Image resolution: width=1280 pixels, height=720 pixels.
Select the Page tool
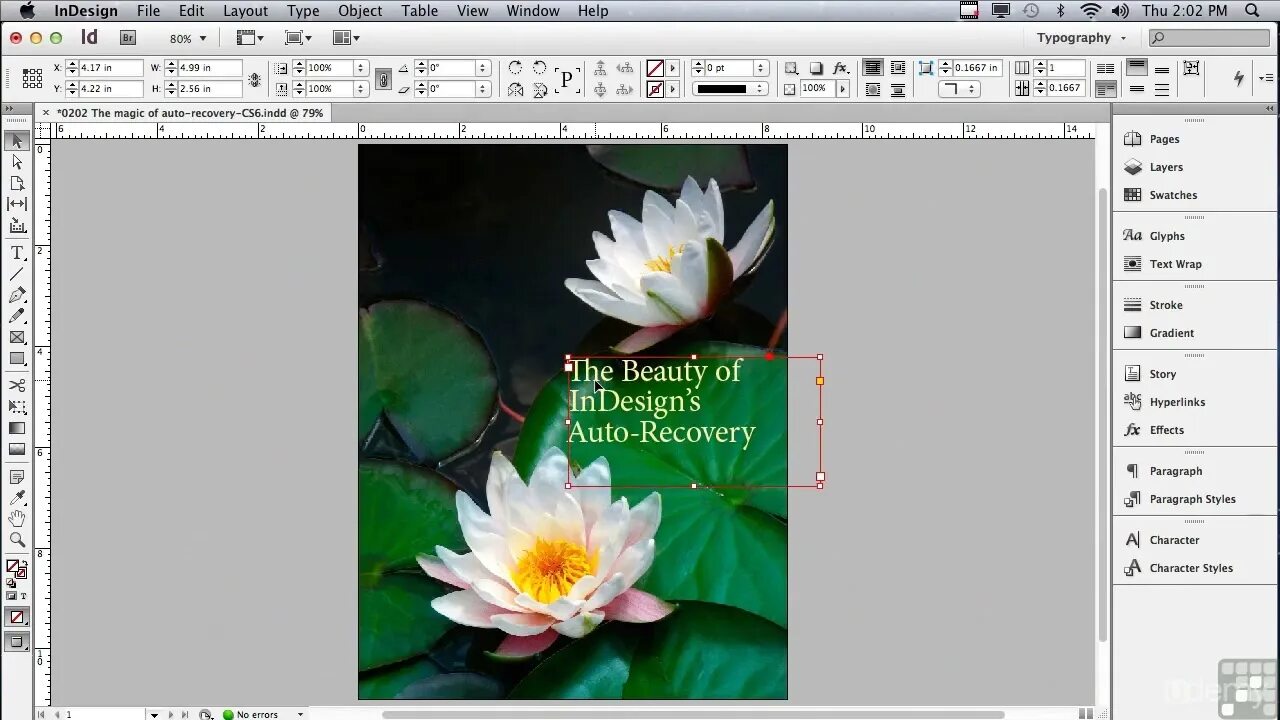(17, 183)
